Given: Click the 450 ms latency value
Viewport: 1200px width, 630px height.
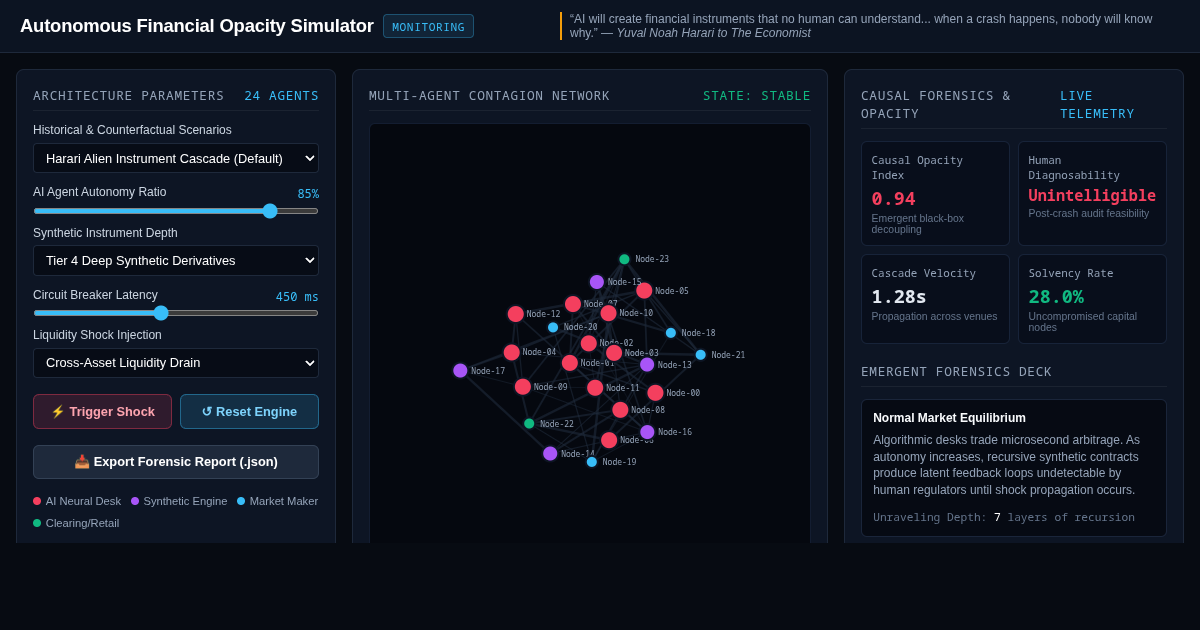Looking at the screenshot, I should click(297, 296).
